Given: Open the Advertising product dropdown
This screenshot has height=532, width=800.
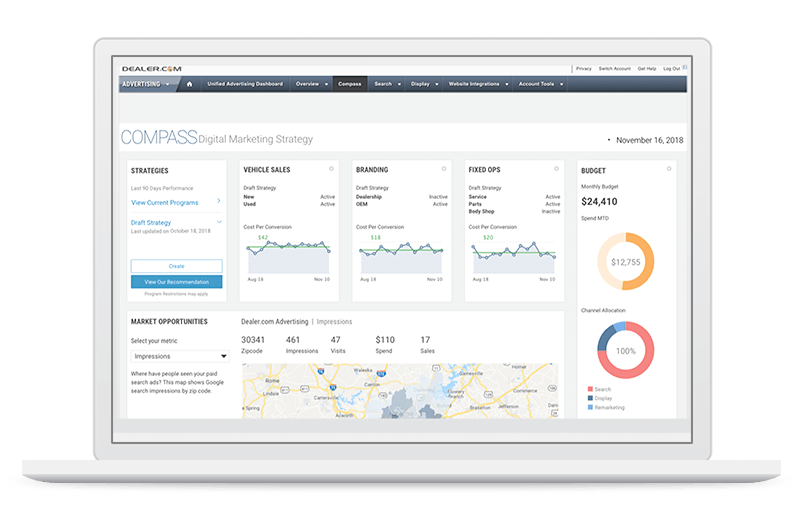Looking at the screenshot, I should 146,84.
